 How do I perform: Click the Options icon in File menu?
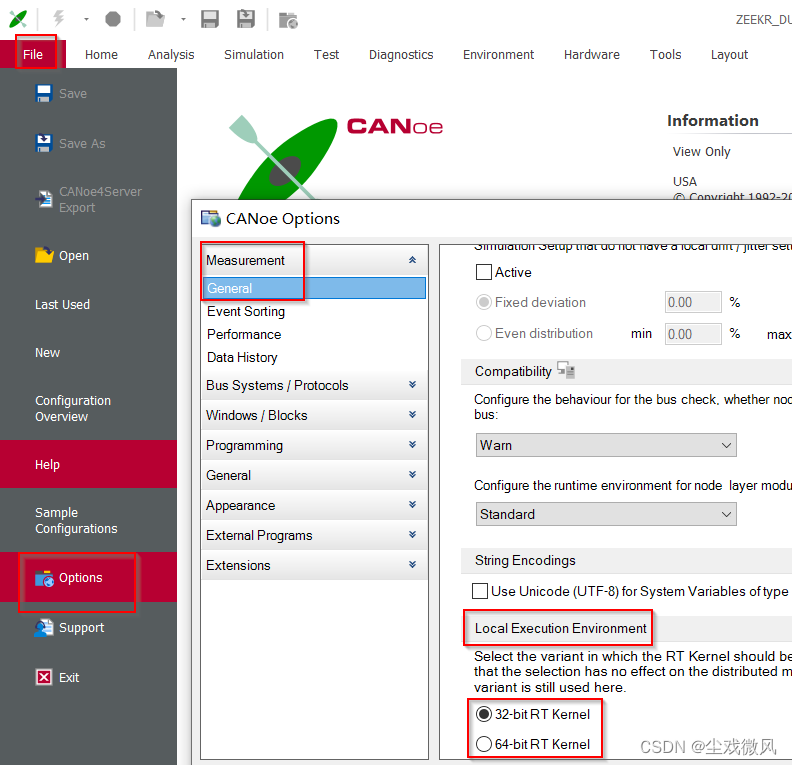point(44,578)
